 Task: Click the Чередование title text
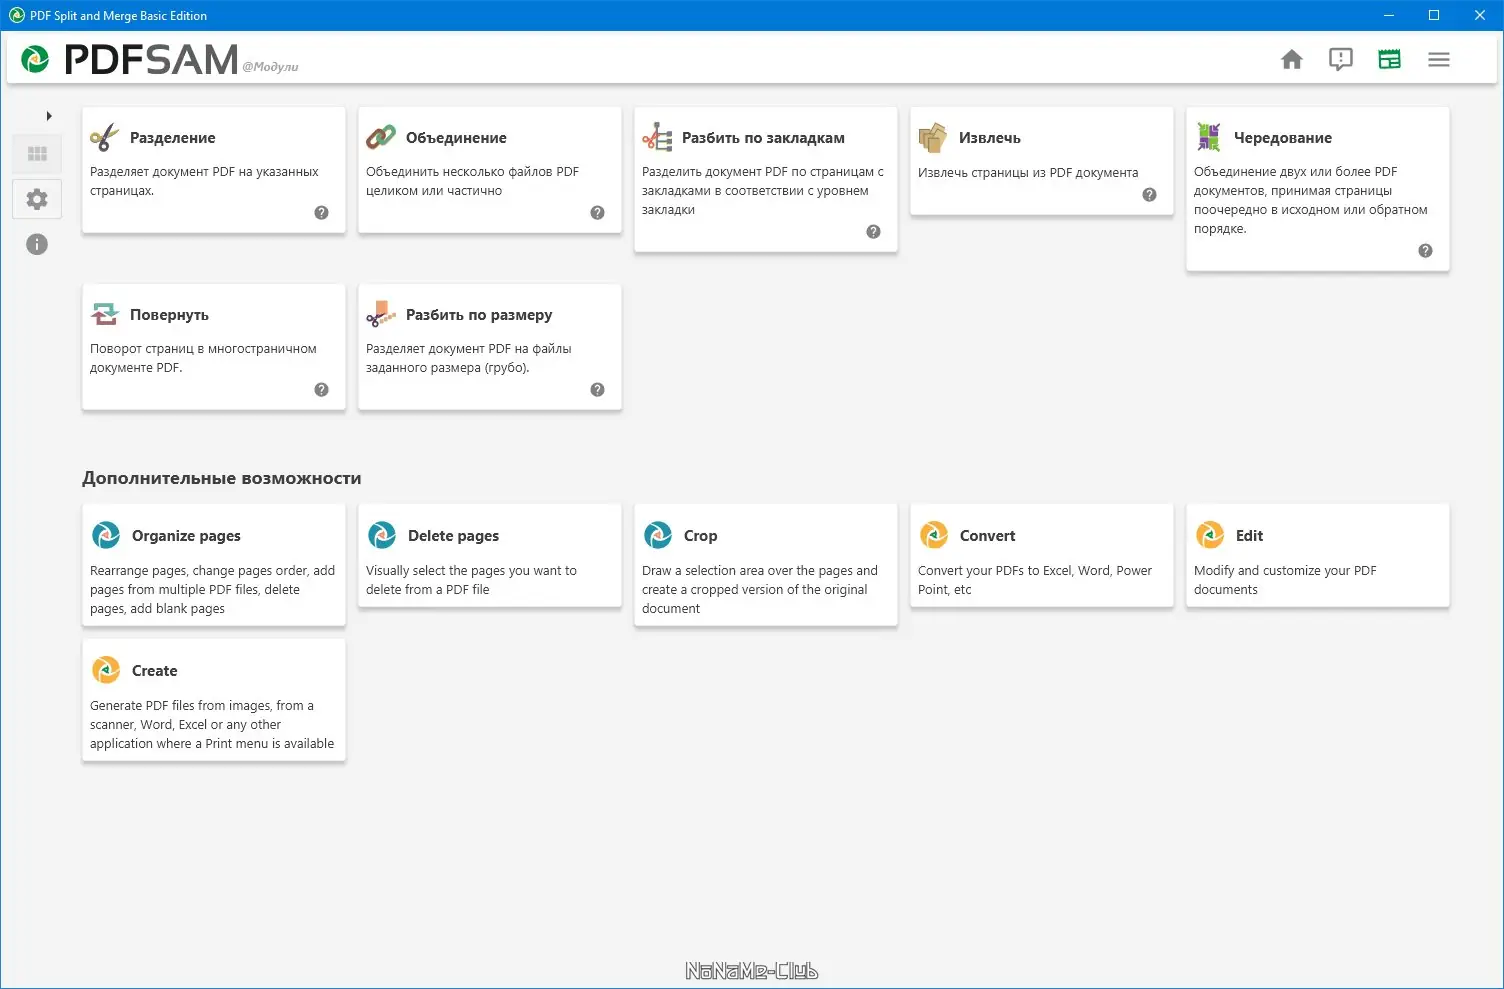pos(1283,138)
